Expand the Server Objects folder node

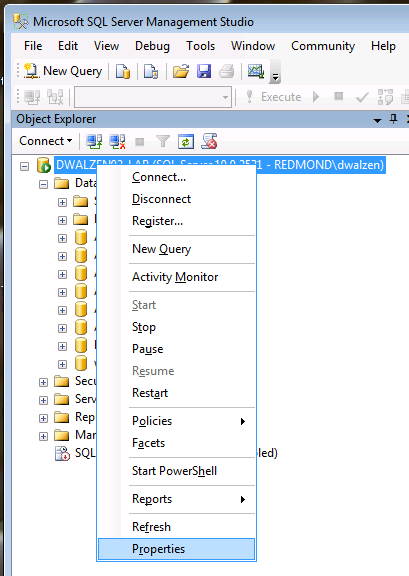[x=43, y=400]
